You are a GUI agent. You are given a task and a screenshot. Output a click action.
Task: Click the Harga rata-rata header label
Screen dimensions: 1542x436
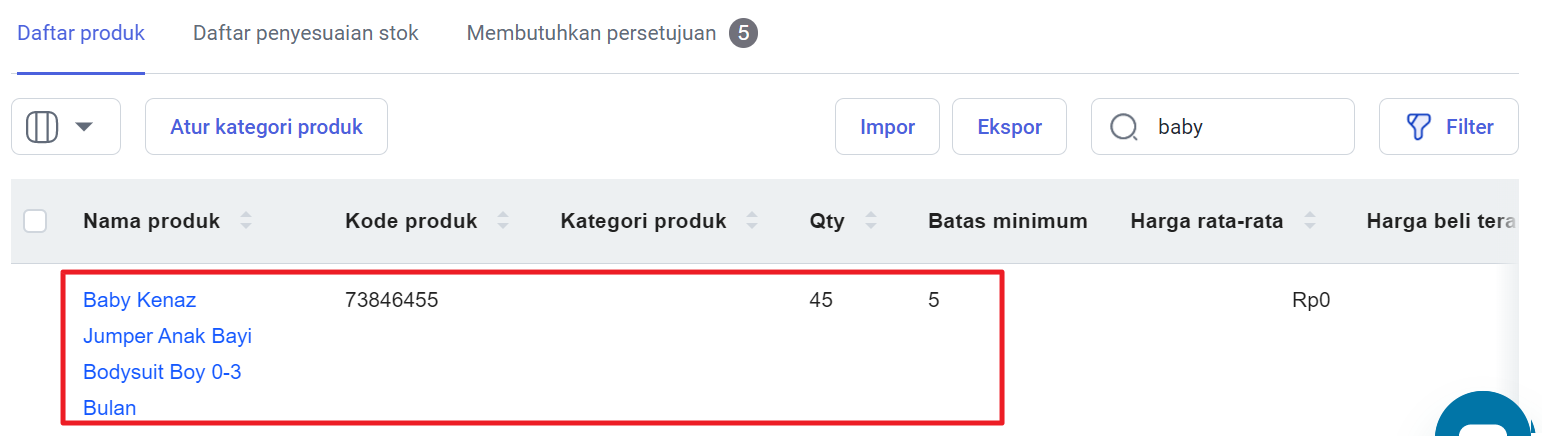(x=1207, y=221)
